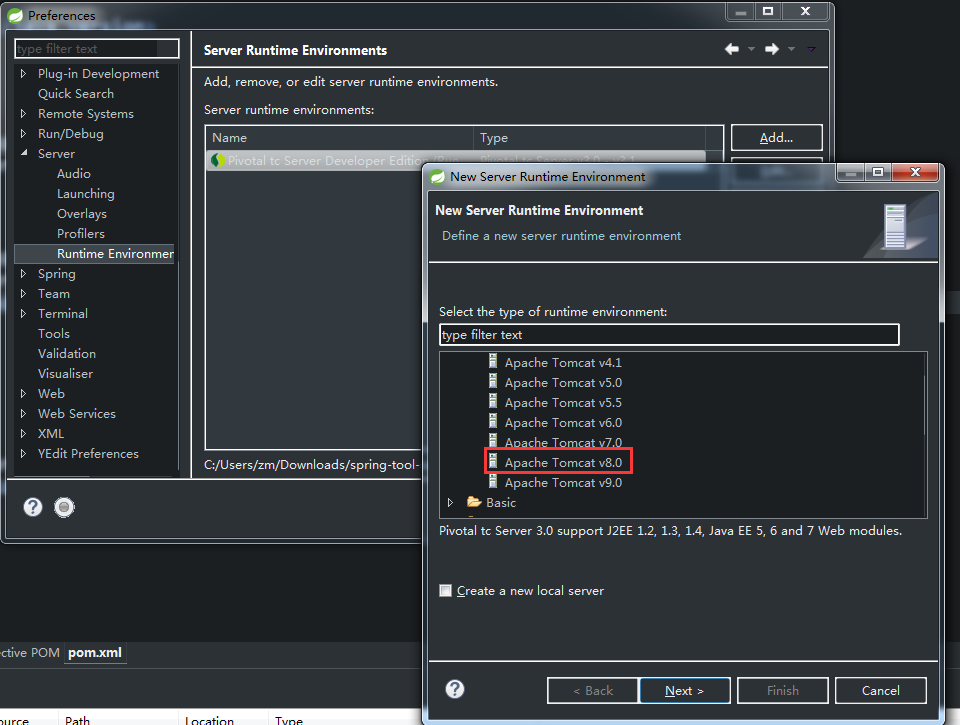Expand the XML preferences tree node
The height and width of the screenshot is (725, 960).
[23, 434]
